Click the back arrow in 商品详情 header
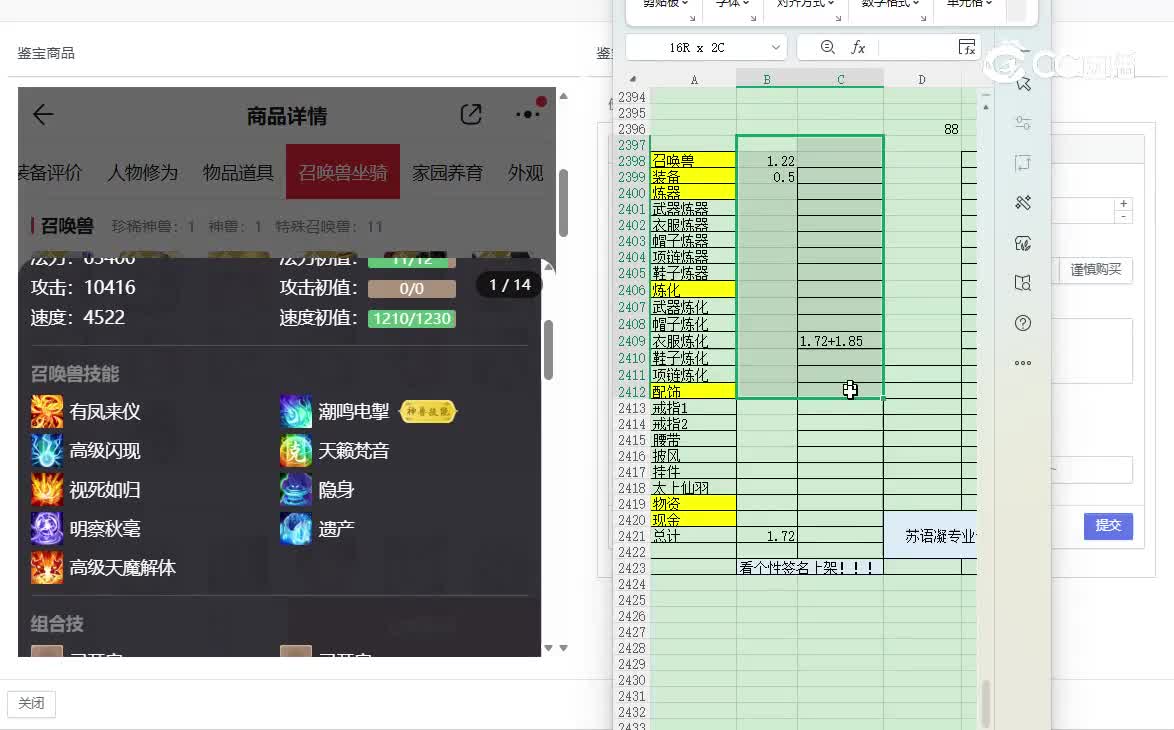This screenshot has width=1174, height=730. (x=43, y=115)
